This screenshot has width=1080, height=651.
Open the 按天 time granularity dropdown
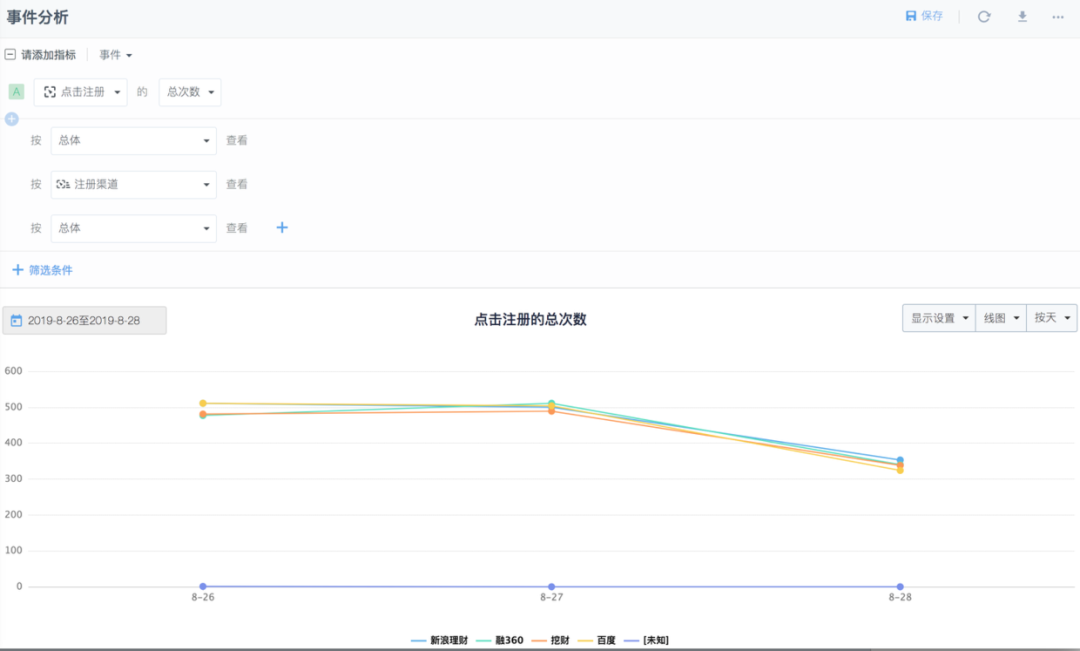coord(1051,317)
